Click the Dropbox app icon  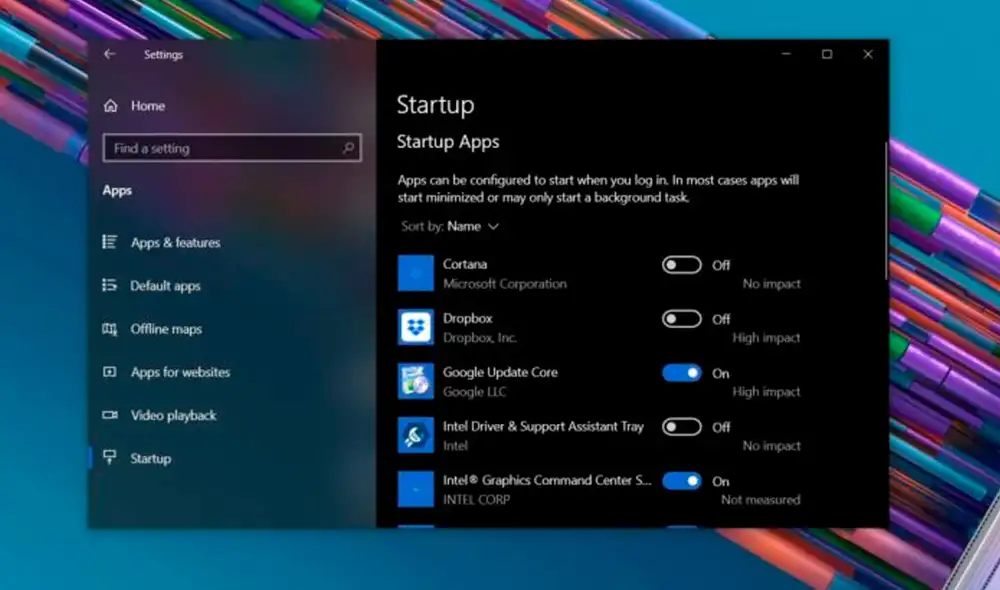[416, 327]
